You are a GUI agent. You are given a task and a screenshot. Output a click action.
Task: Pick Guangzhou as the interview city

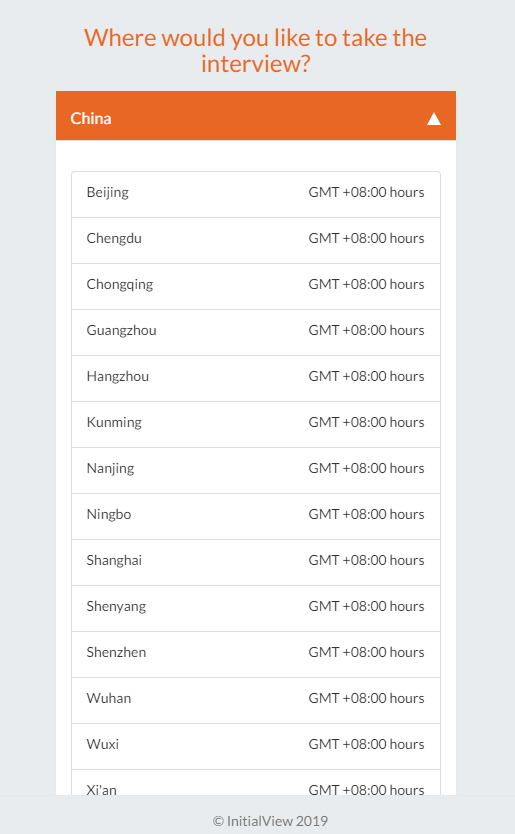[x=256, y=332]
